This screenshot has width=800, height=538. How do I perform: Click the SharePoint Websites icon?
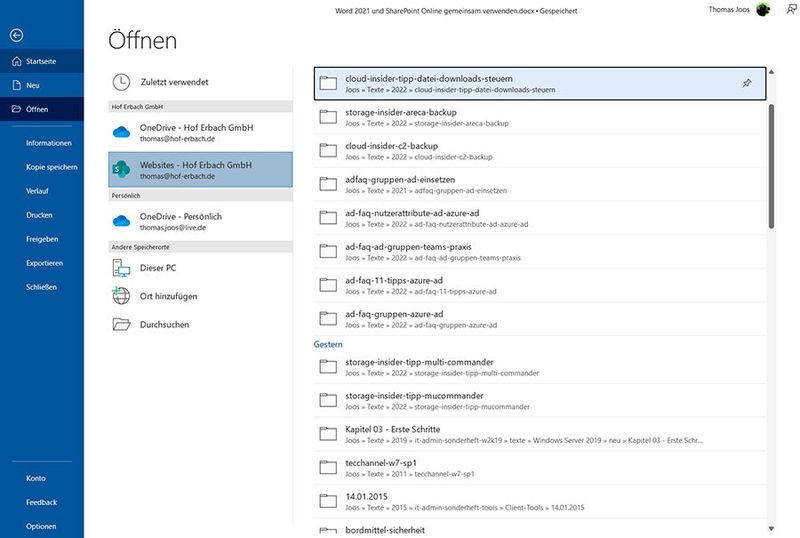click(x=121, y=169)
